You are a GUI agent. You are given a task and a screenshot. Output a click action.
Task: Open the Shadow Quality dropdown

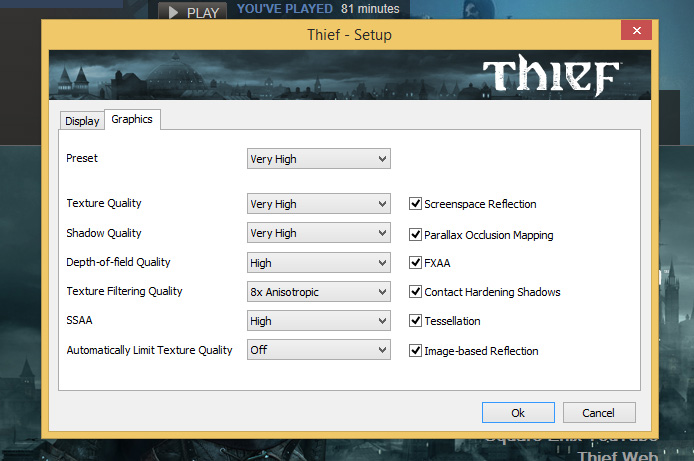coord(319,233)
